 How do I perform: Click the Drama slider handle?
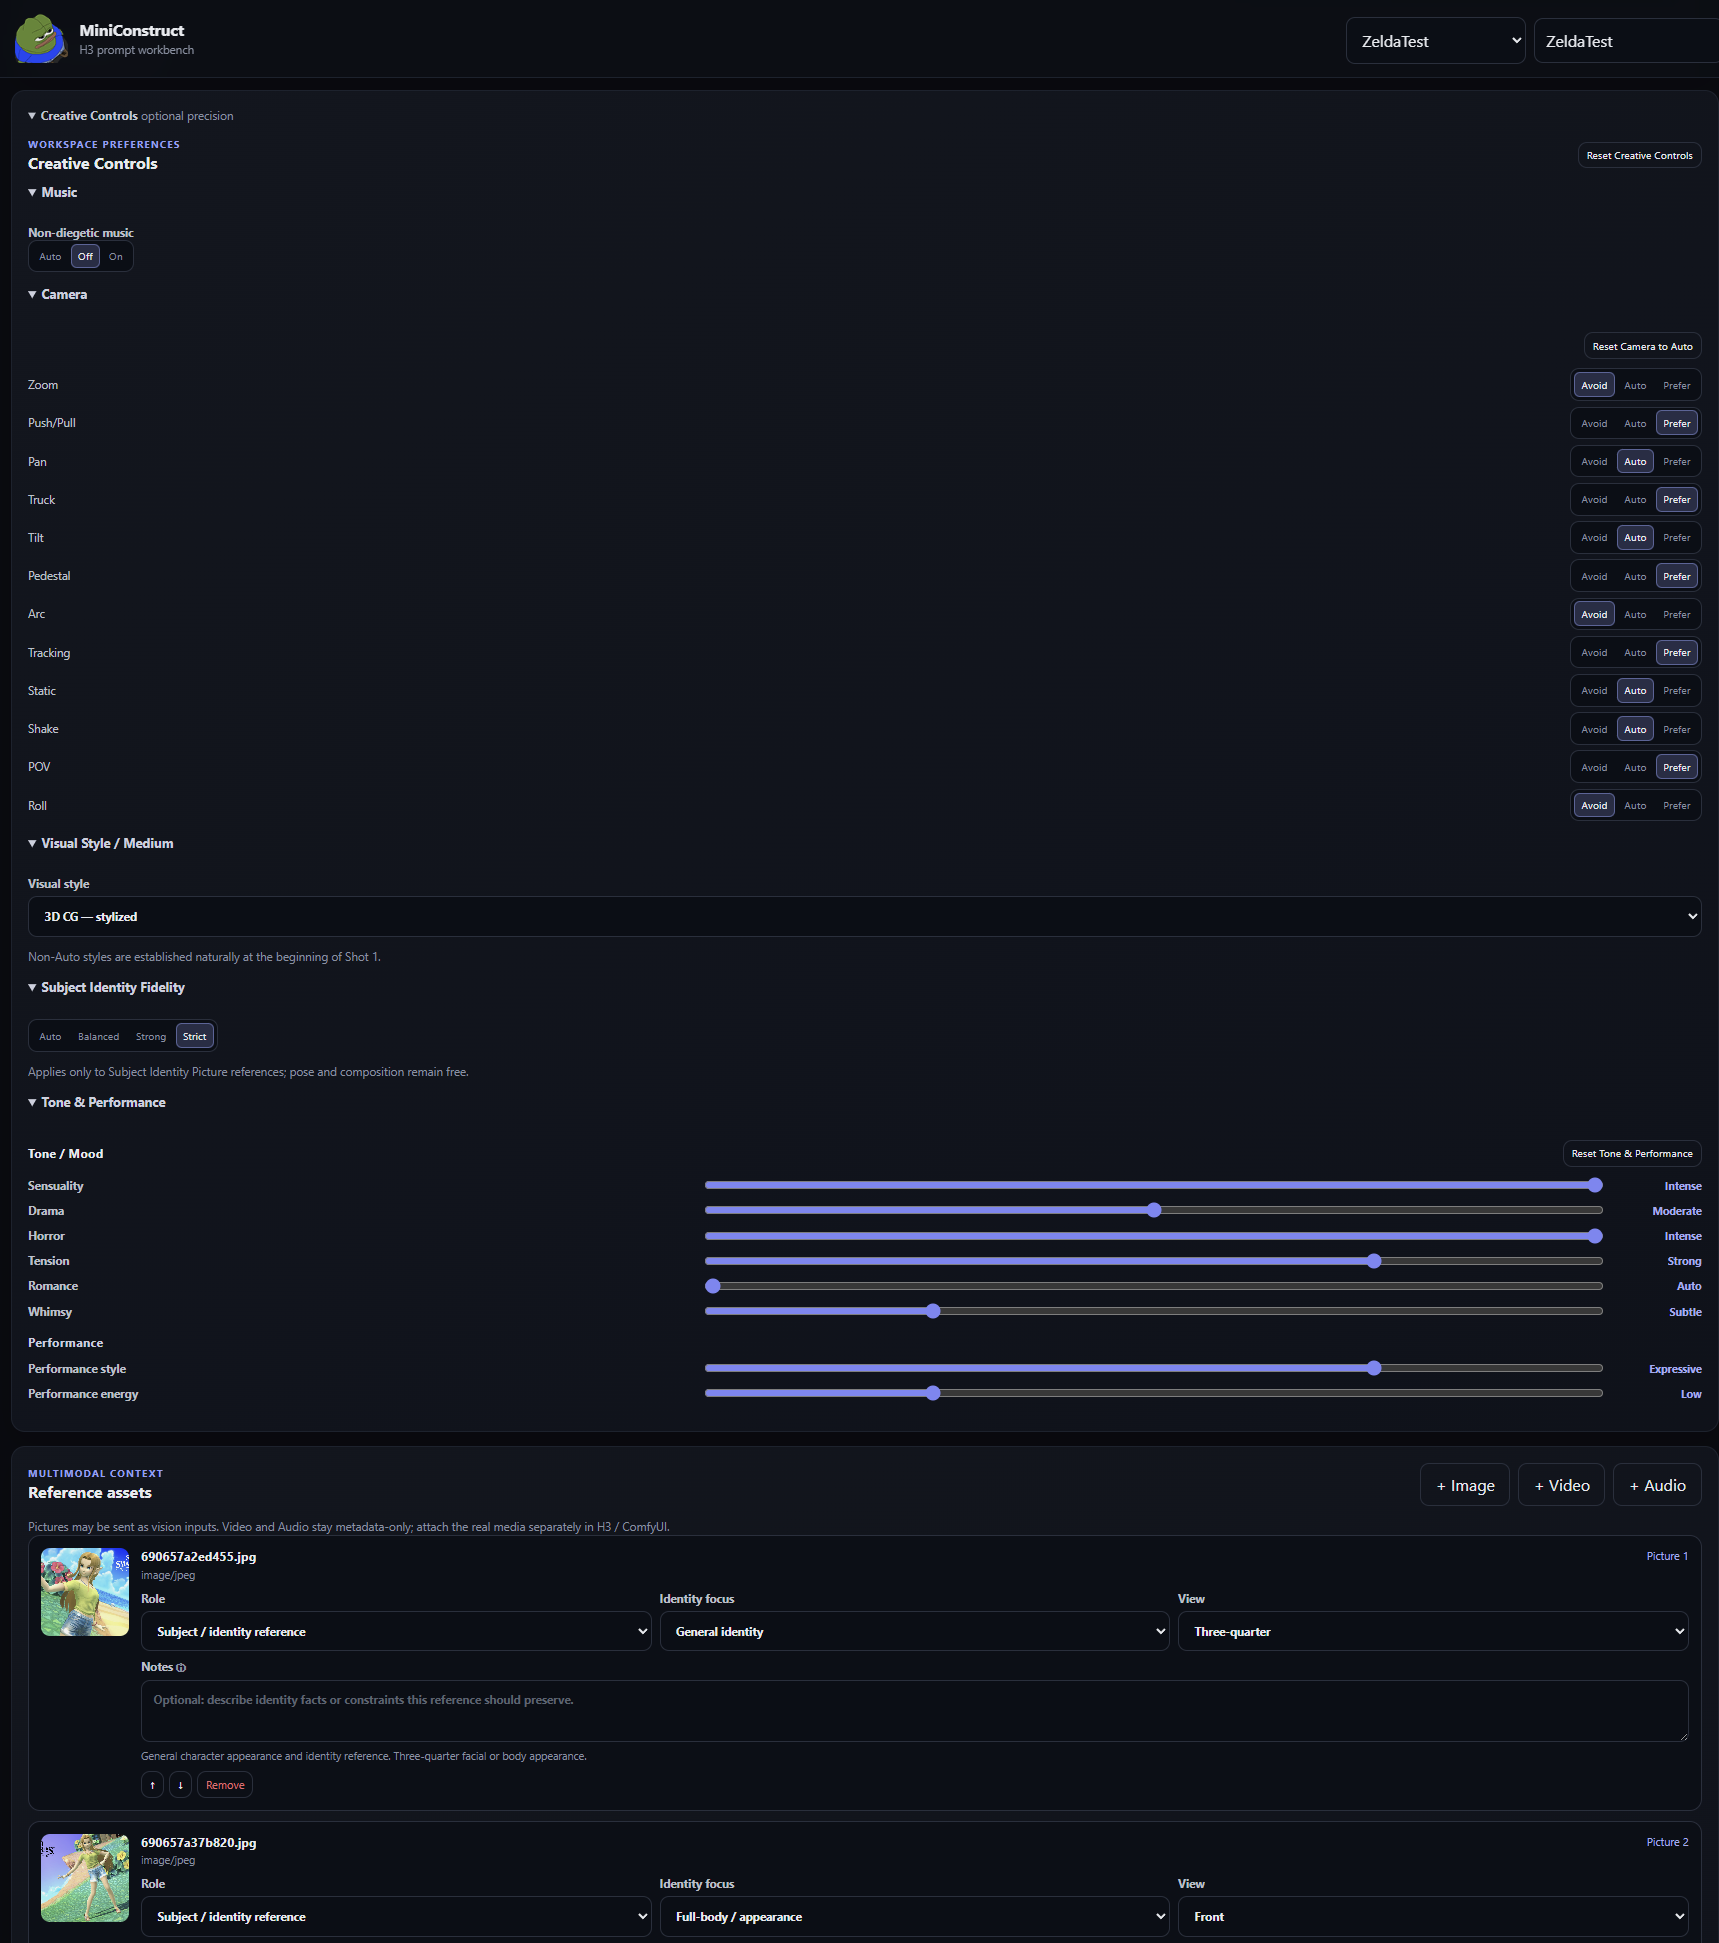1154,1211
